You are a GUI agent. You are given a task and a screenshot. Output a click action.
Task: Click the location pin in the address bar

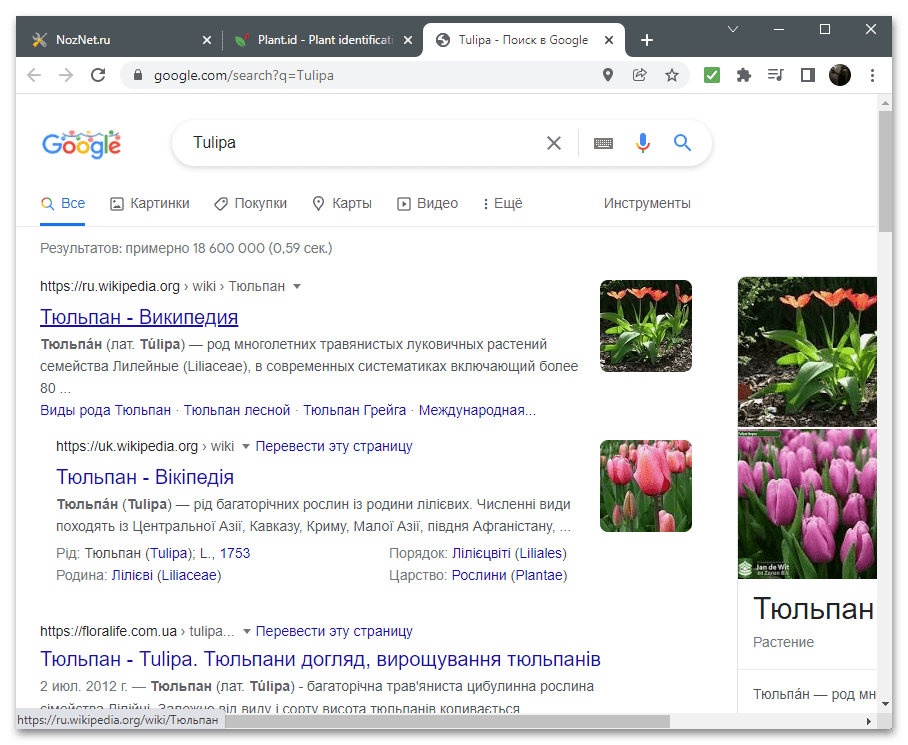tap(607, 75)
